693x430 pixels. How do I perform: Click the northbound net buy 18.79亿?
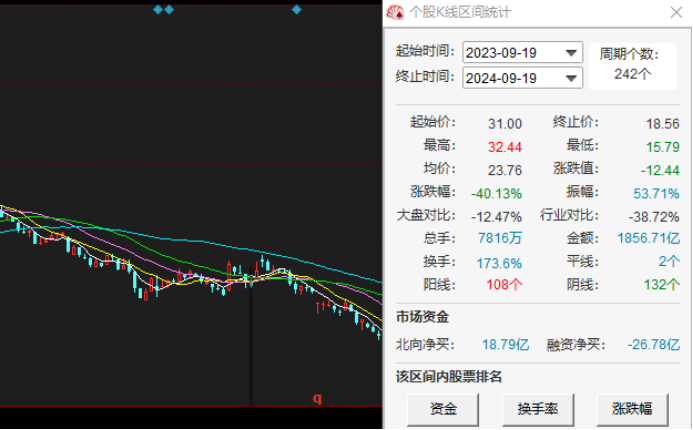pyautogui.click(x=505, y=344)
